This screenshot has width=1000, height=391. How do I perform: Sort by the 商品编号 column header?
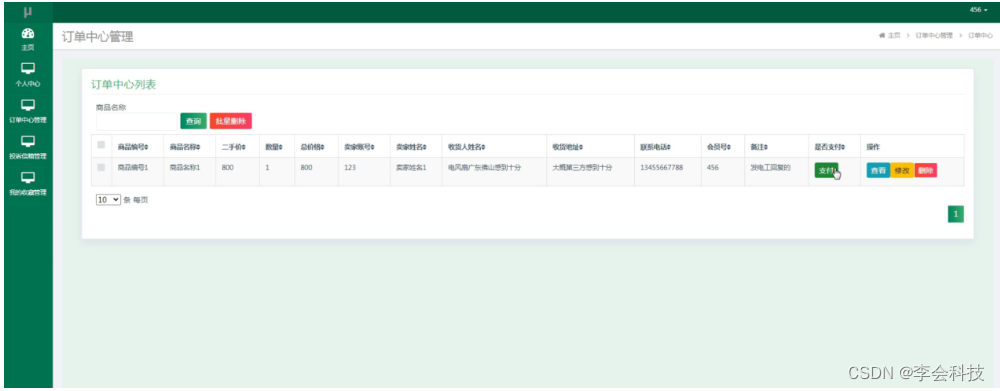click(133, 147)
